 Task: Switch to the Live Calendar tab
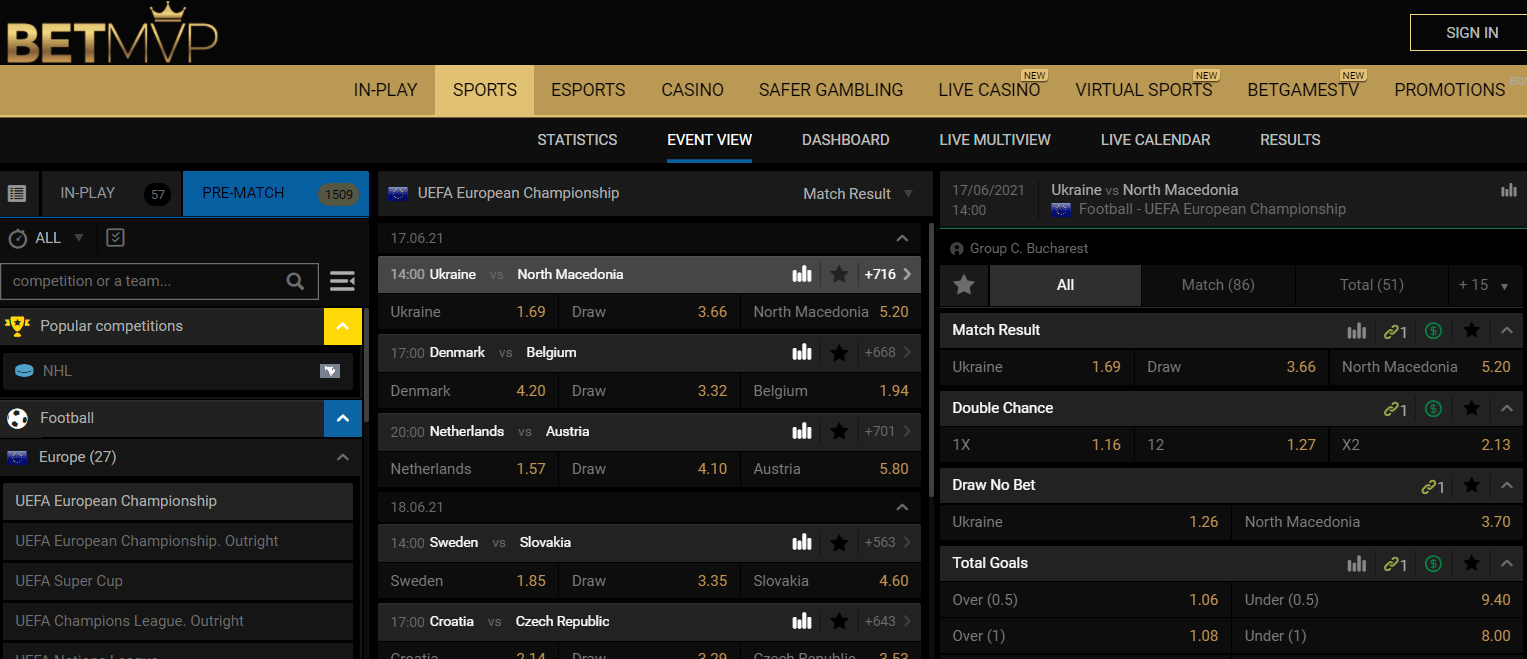1155,140
